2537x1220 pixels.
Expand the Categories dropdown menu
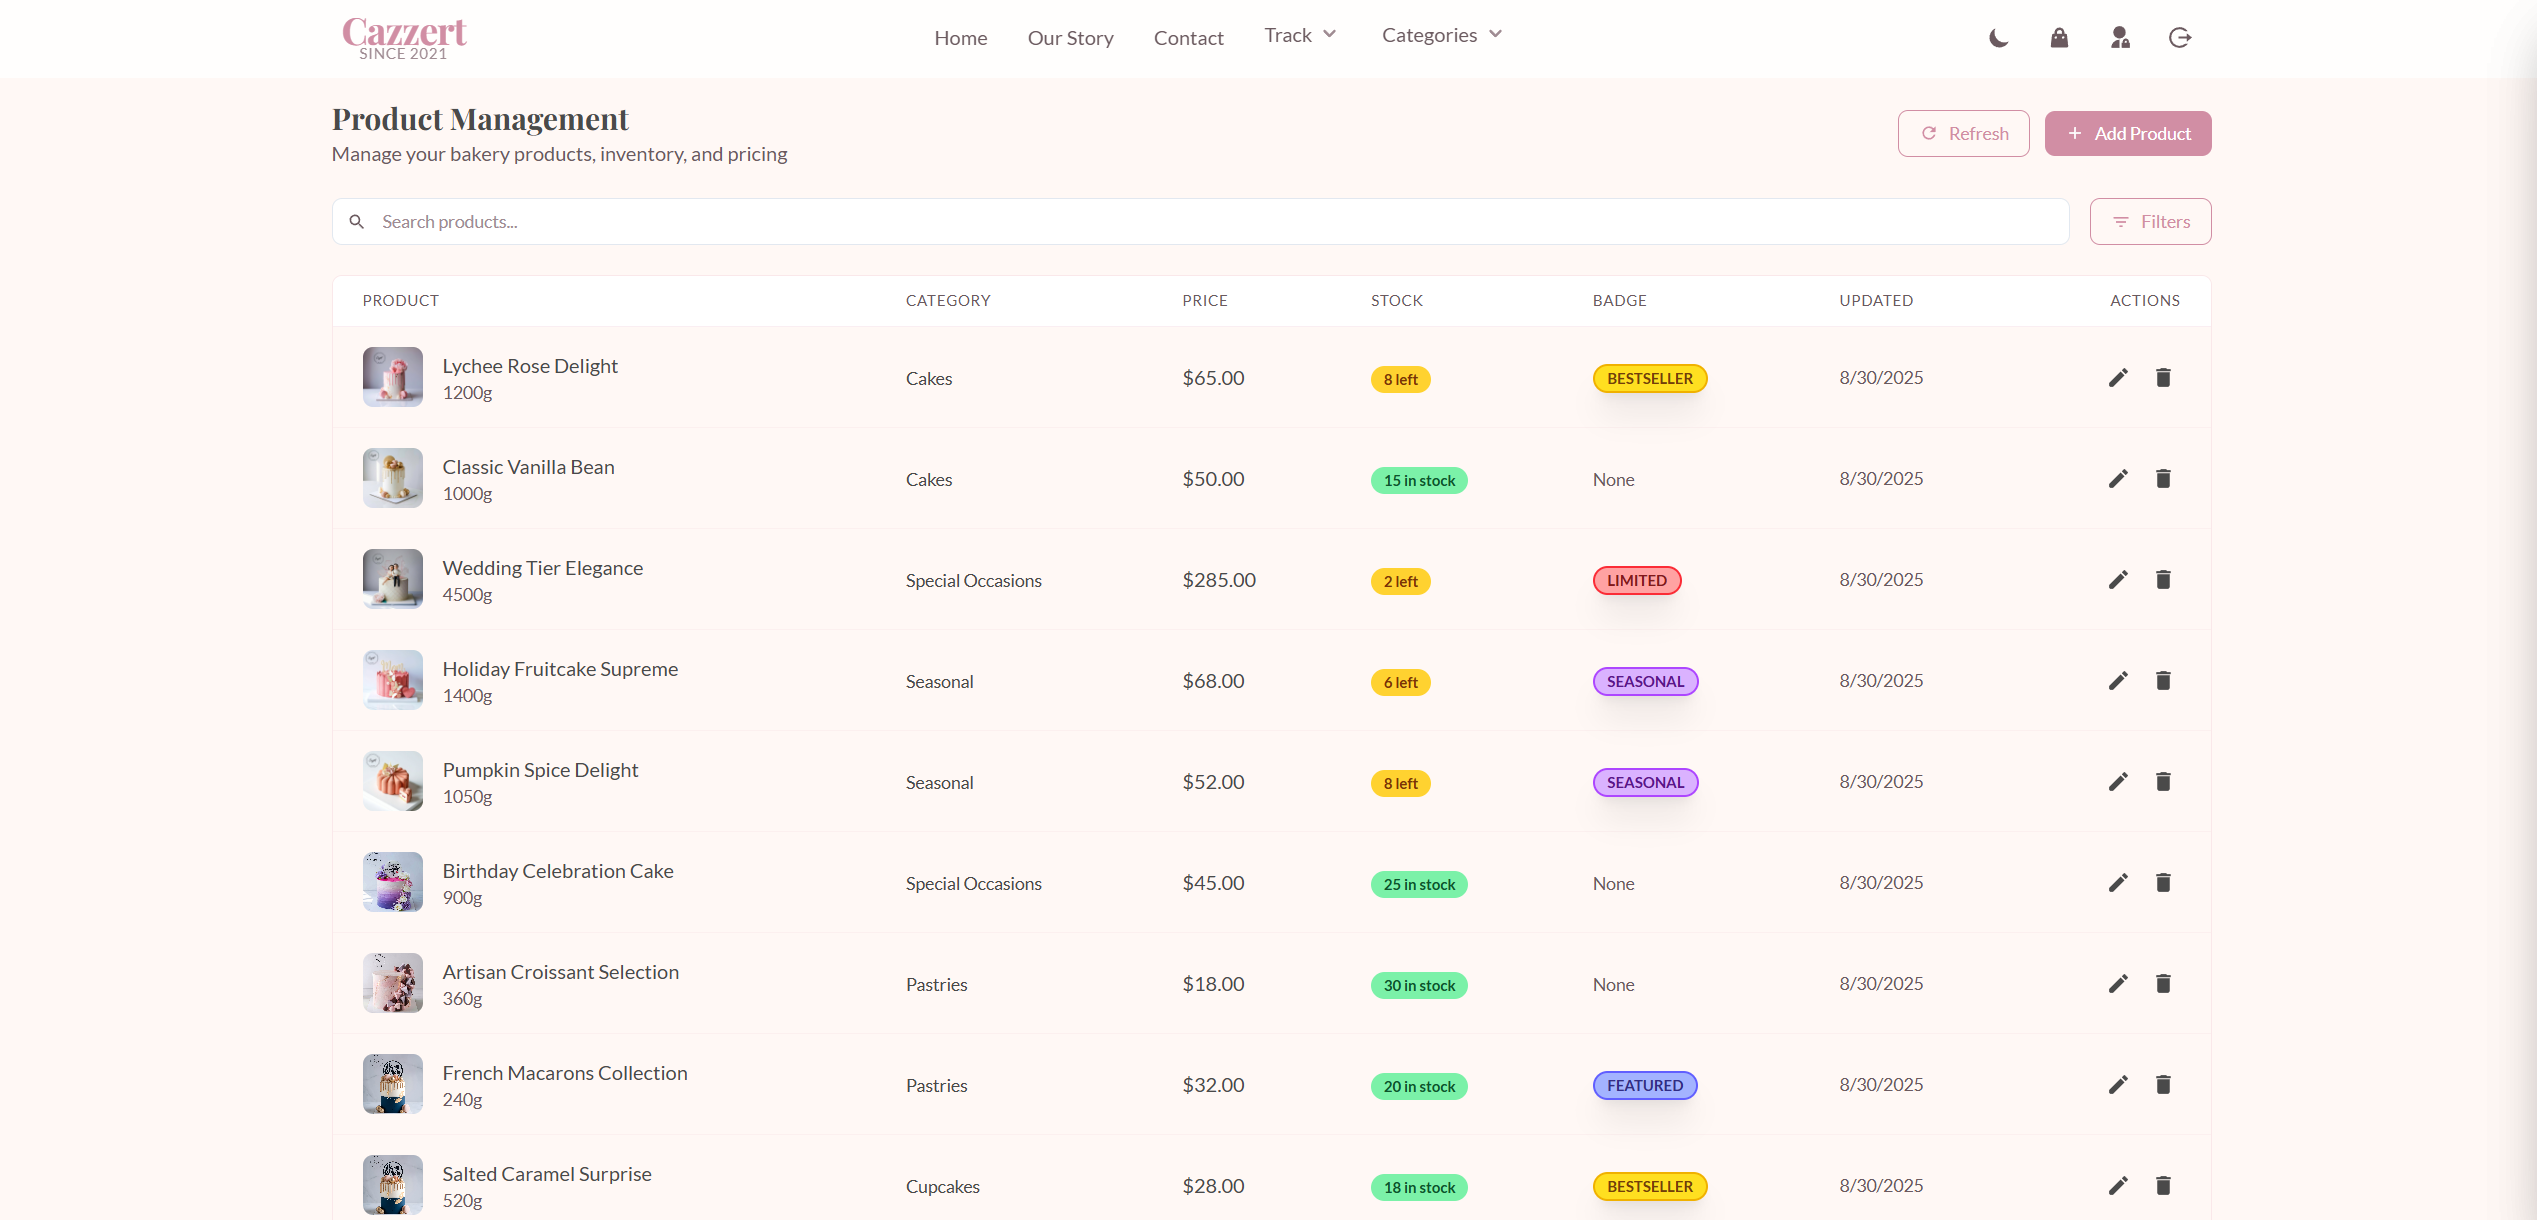(1441, 35)
